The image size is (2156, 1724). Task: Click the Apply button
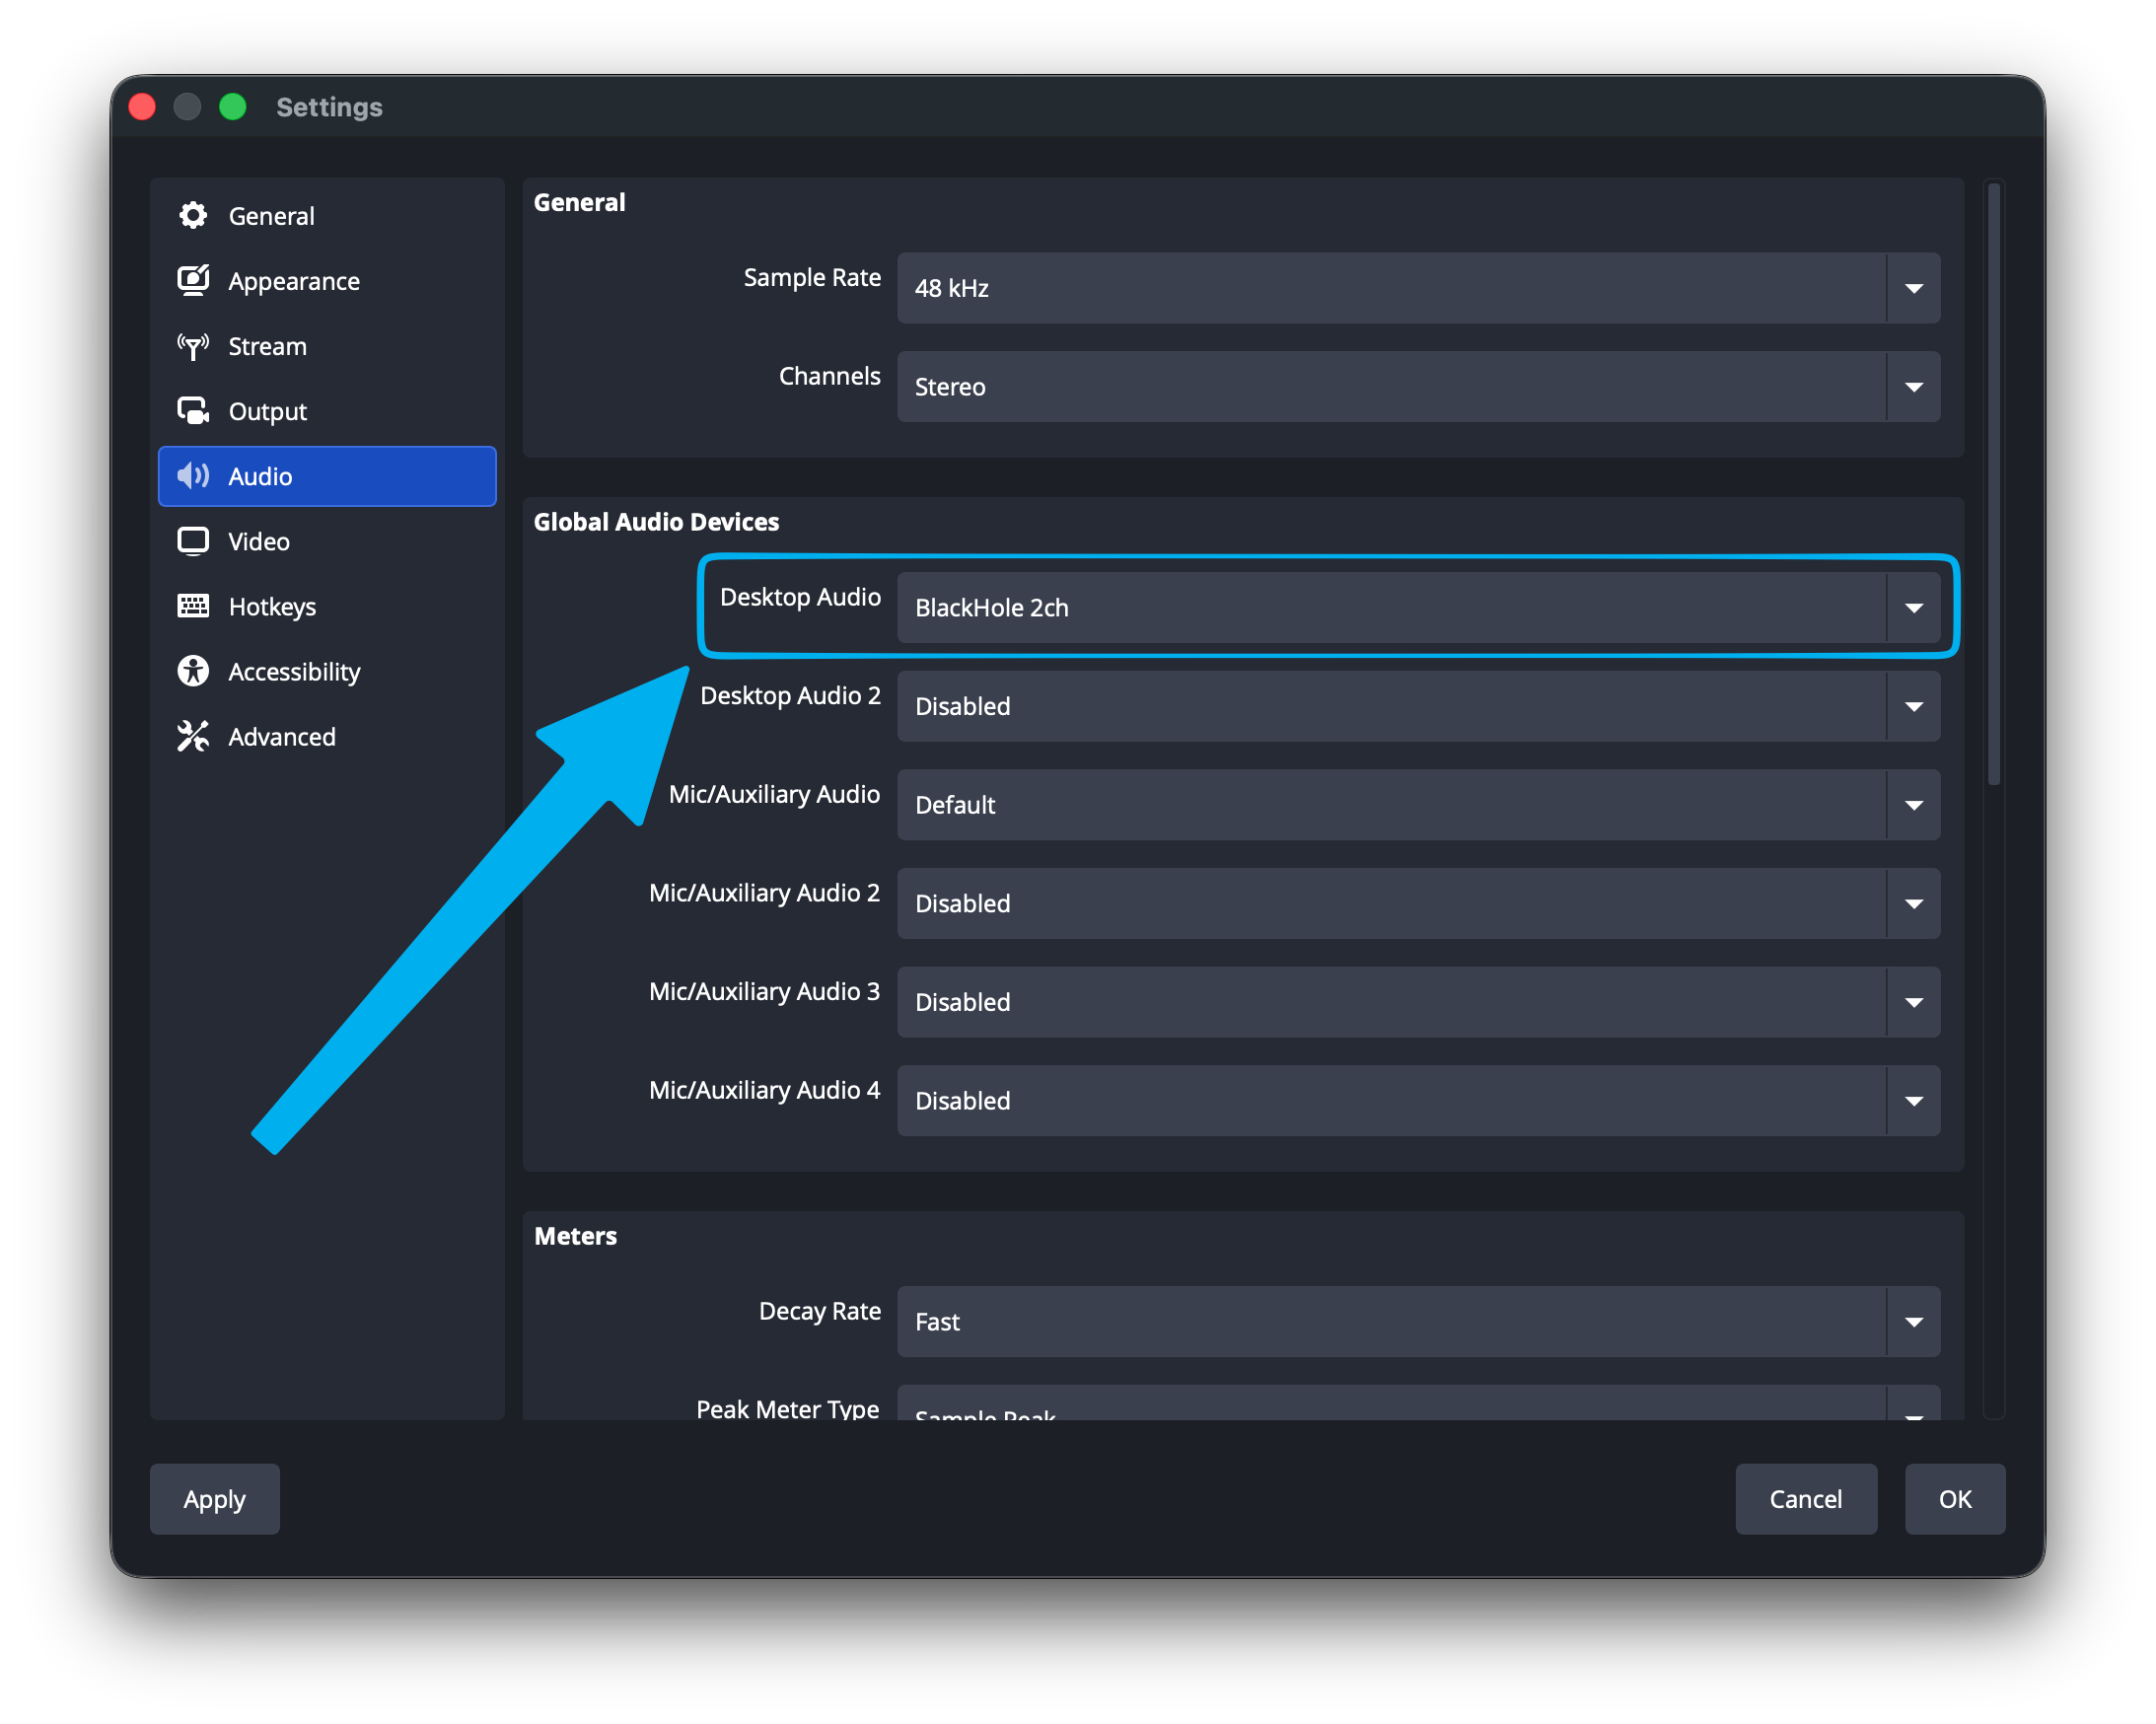coord(215,1498)
